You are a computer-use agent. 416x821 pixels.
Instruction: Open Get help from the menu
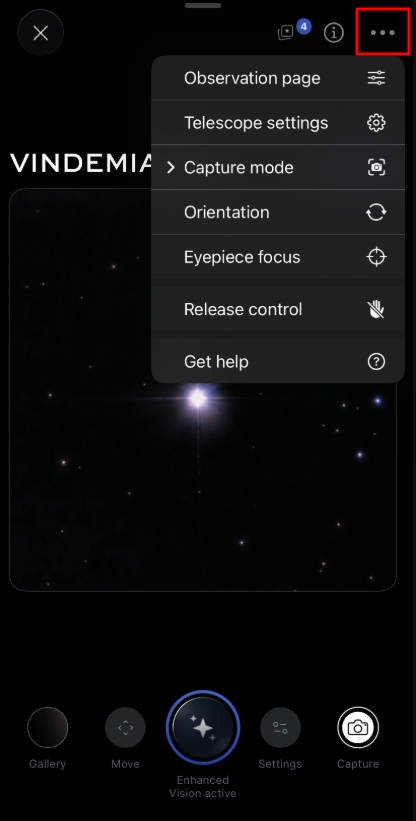[278, 361]
